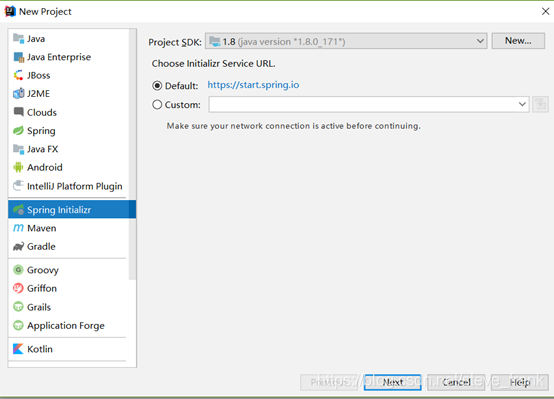Pick the Griffon project type
The image size is (554, 399).
click(70, 288)
